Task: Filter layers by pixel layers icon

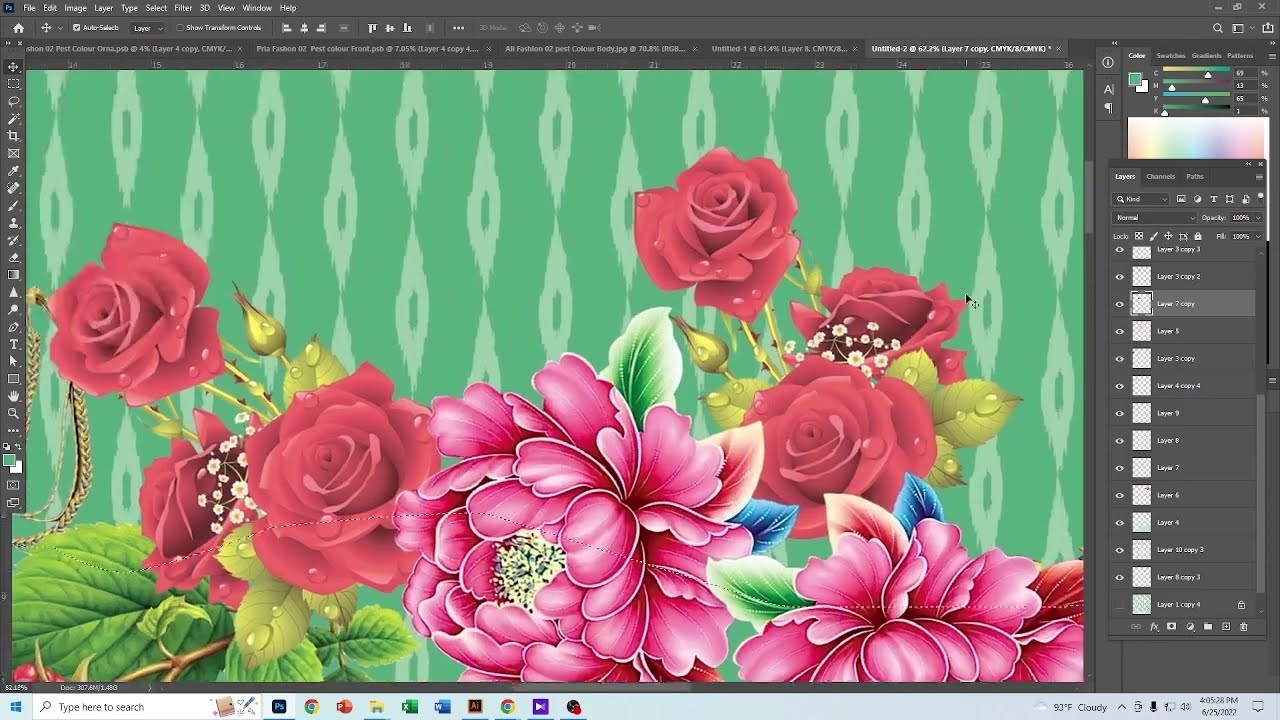Action: 1181,199
